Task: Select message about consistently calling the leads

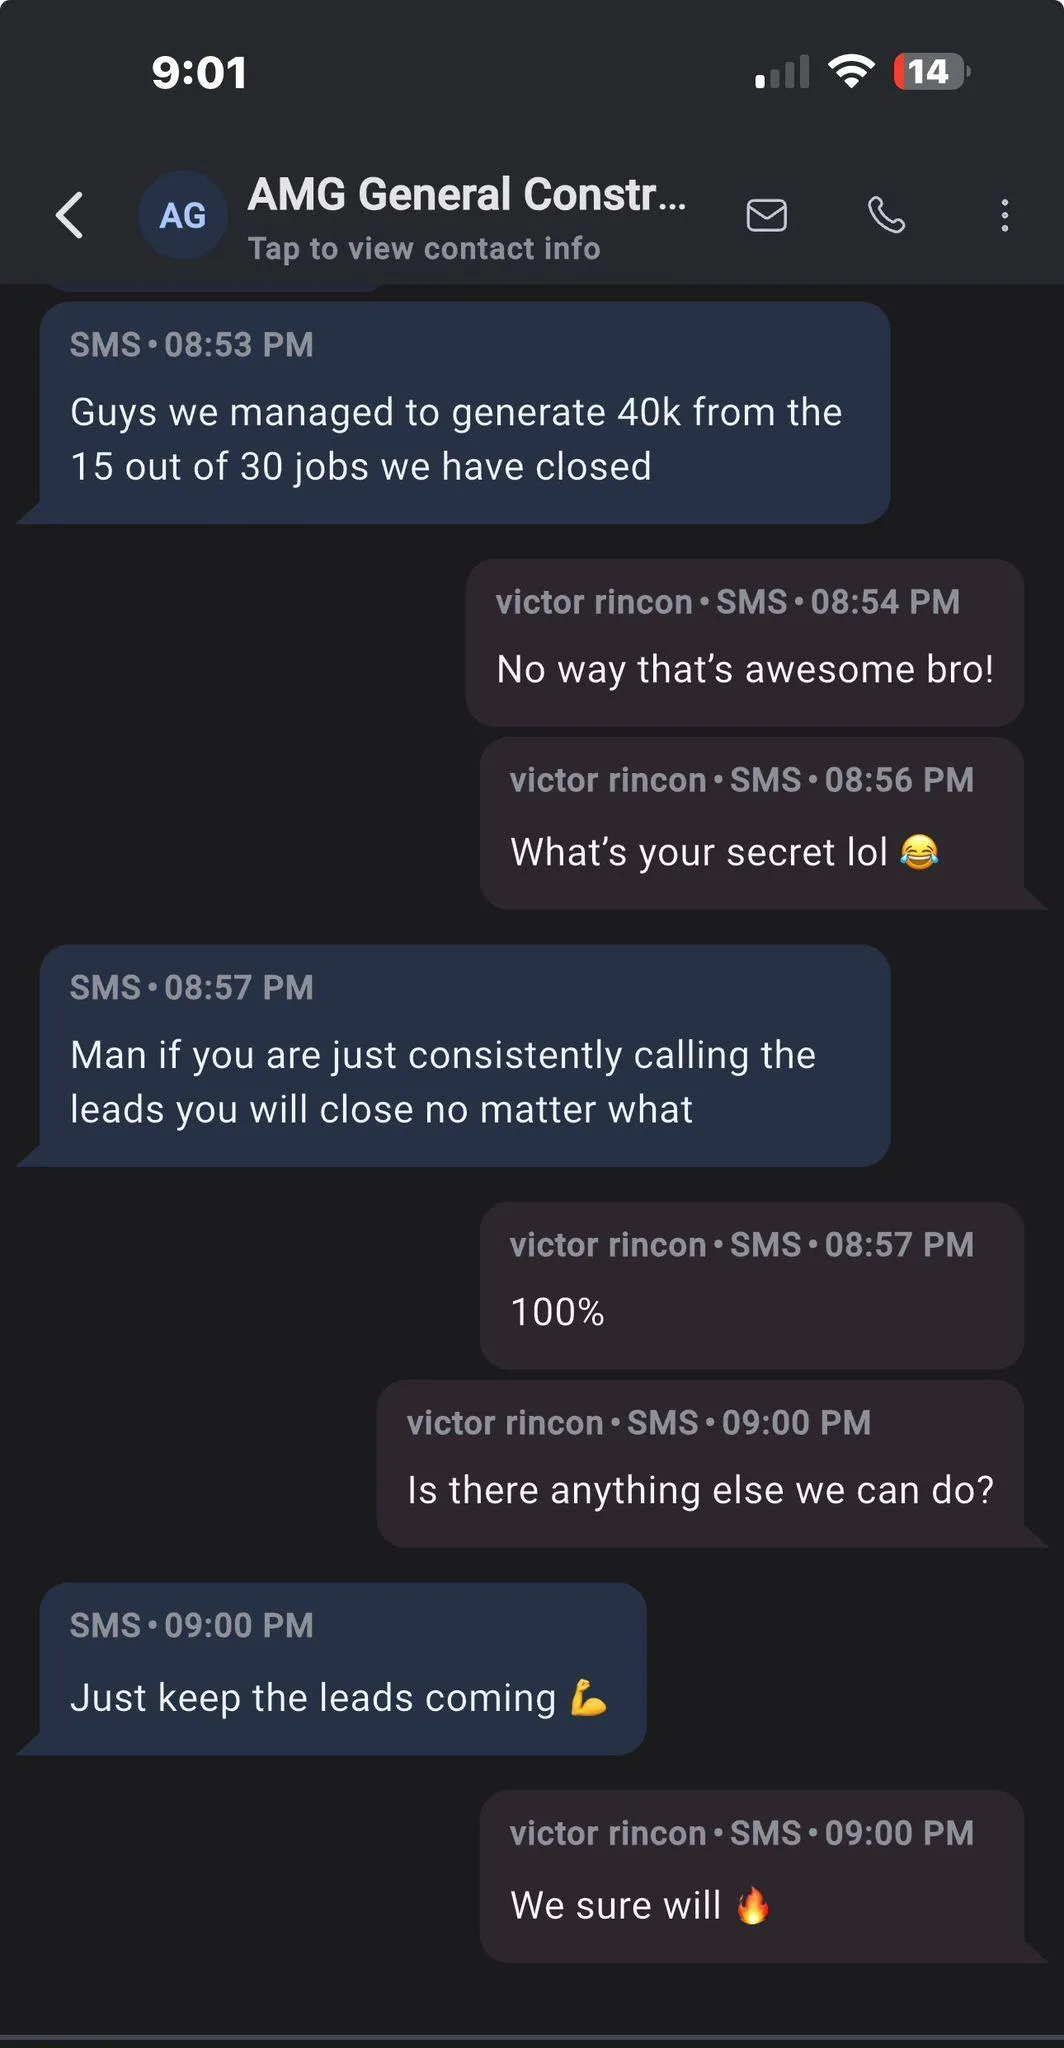Action: click(465, 1056)
